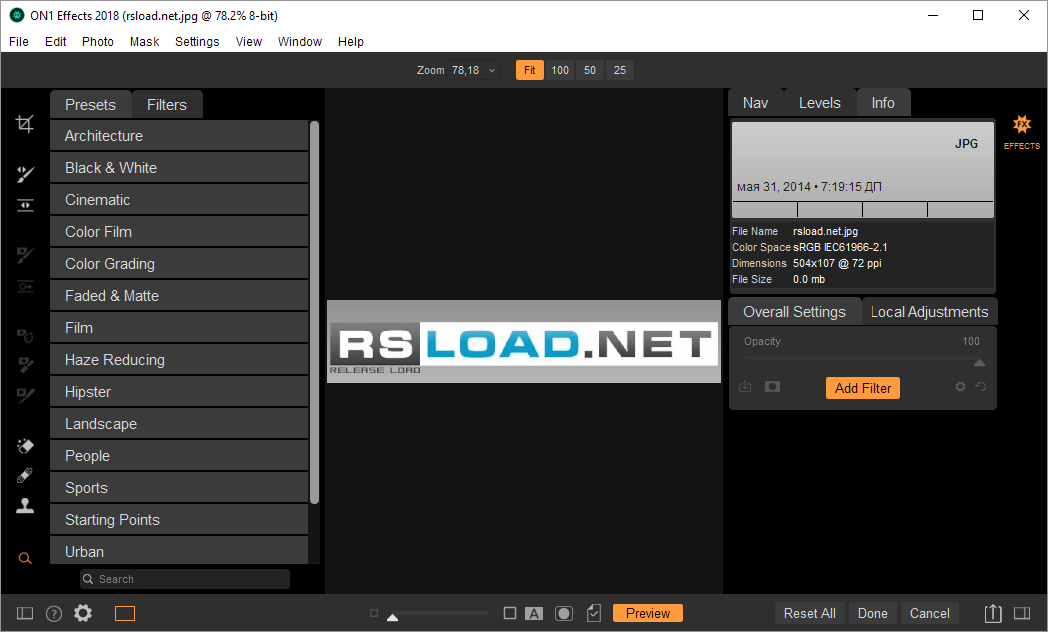Open preferences gear icon in bottom bar
The height and width of the screenshot is (632, 1048).
(83, 613)
